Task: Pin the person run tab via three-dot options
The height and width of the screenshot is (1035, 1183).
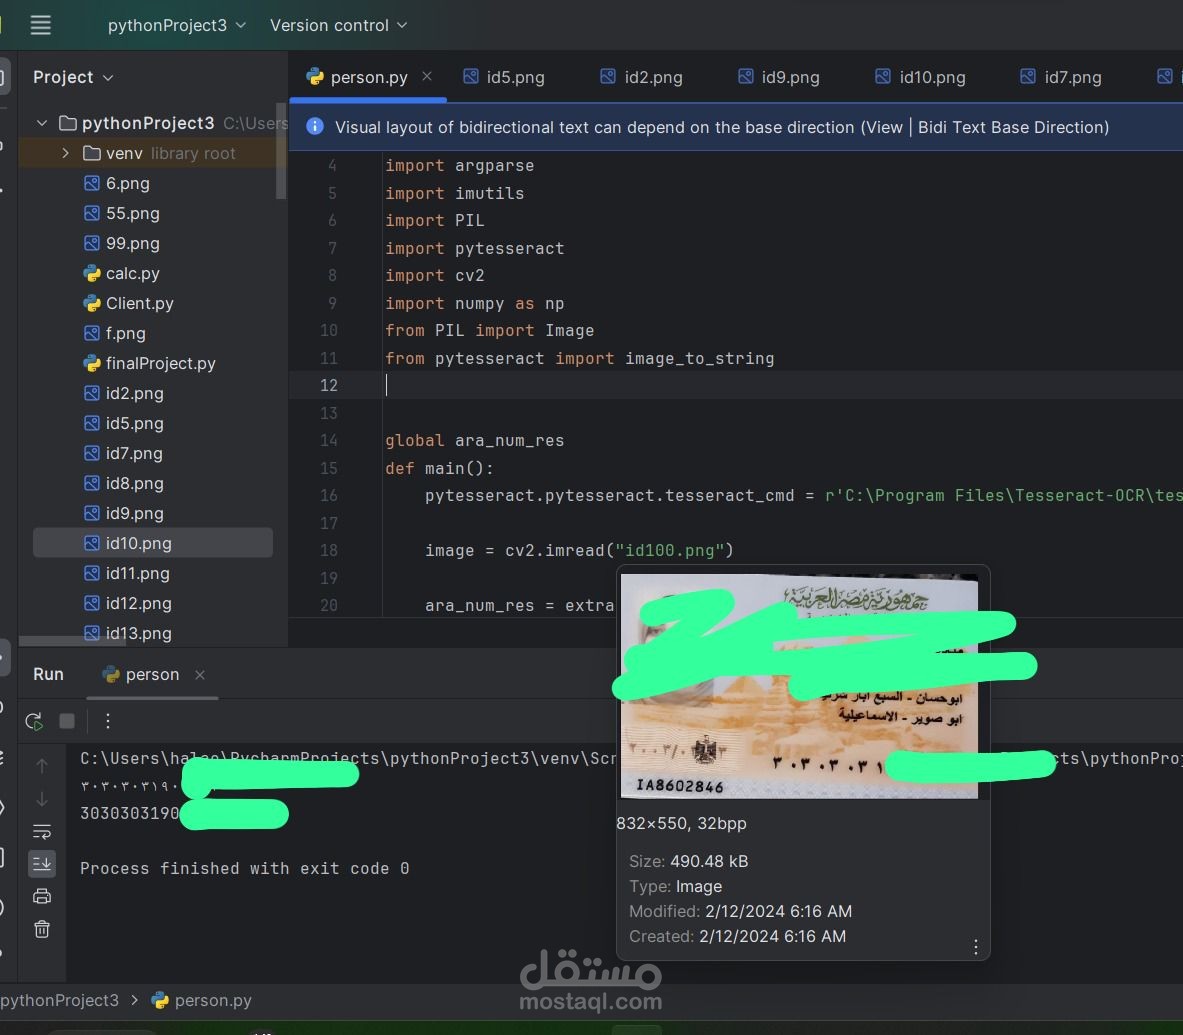Action: (108, 720)
